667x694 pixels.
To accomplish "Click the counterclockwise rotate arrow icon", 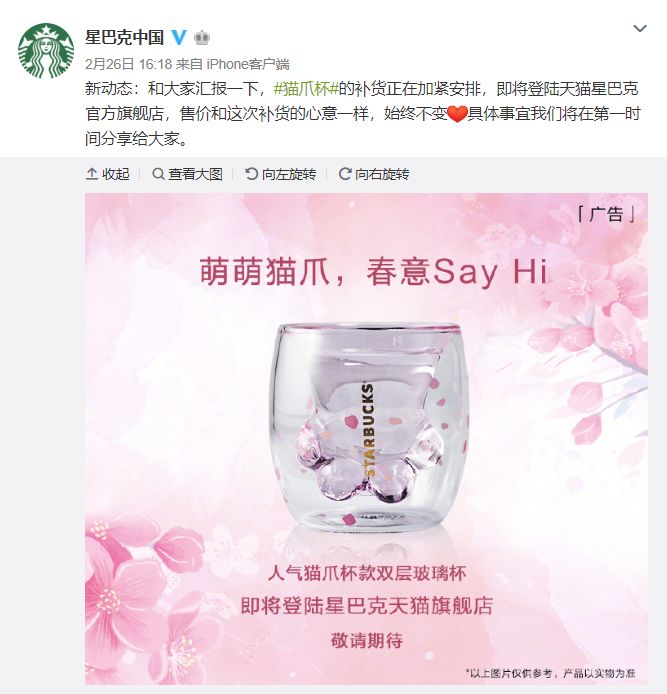I will [x=251, y=174].
